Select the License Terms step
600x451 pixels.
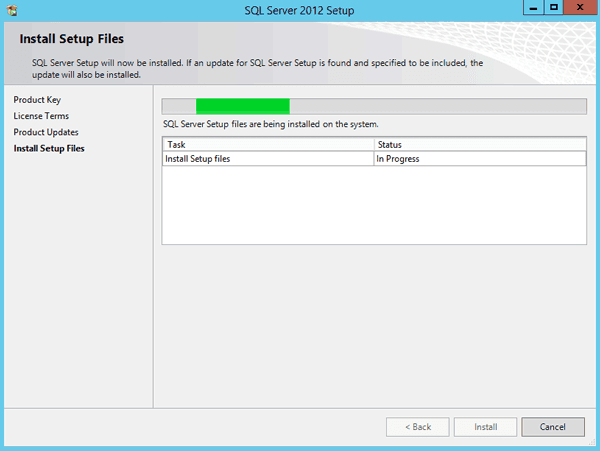(41, 116)
